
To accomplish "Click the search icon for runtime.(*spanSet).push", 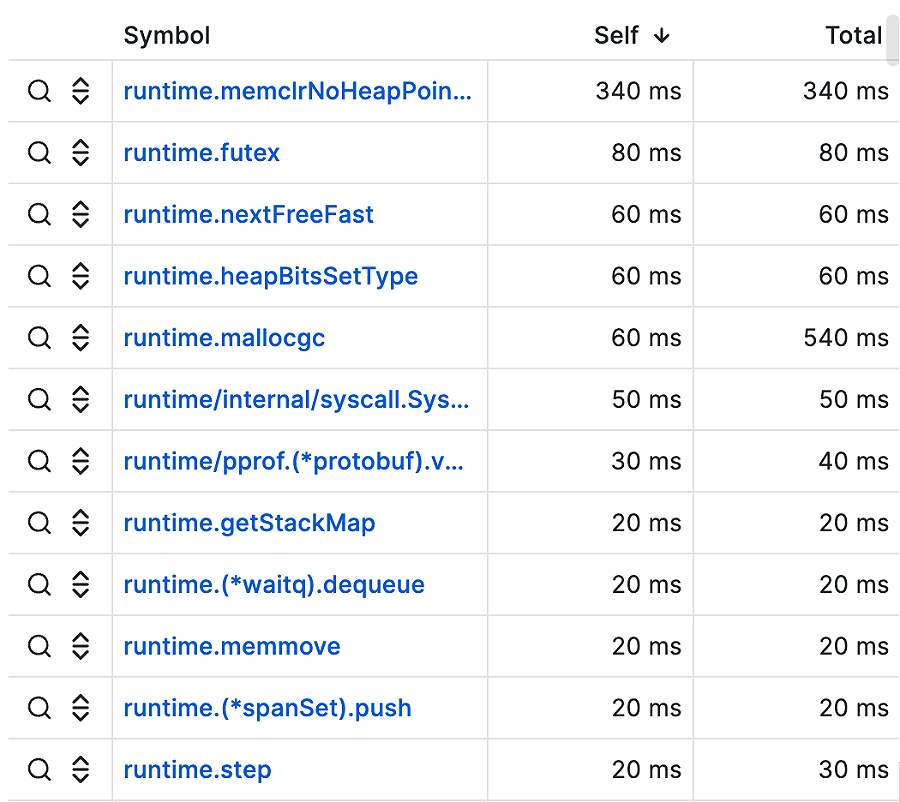I will tap(39, 708).
